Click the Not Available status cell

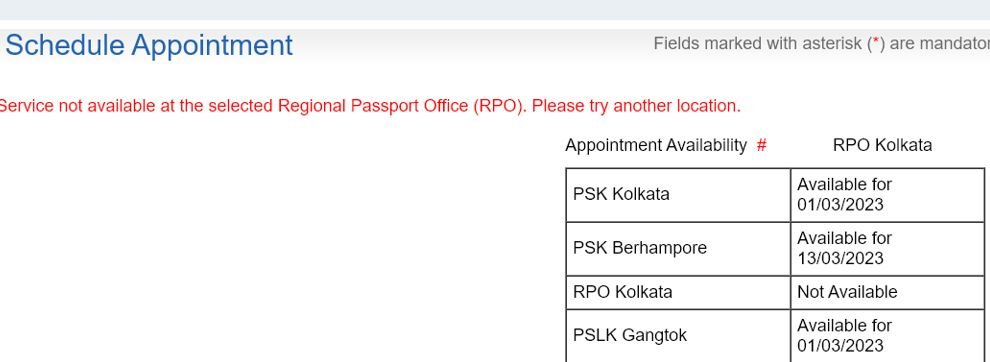click(887, 293)
